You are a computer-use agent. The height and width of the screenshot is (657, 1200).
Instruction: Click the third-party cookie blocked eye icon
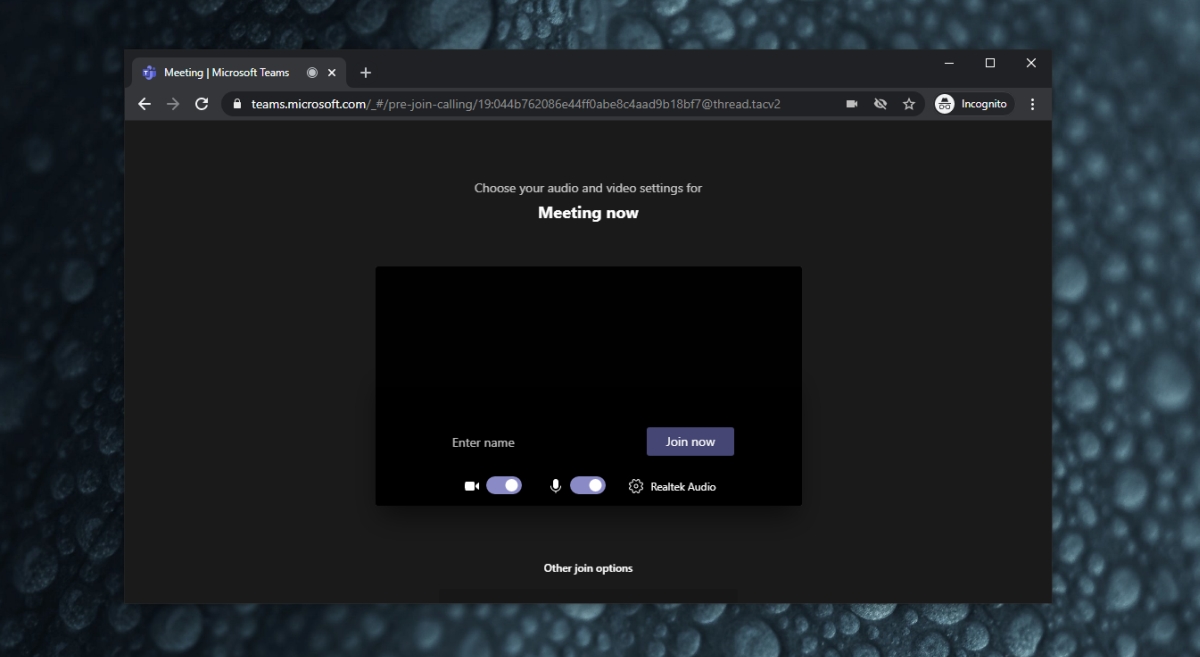(x=880, y=104)
